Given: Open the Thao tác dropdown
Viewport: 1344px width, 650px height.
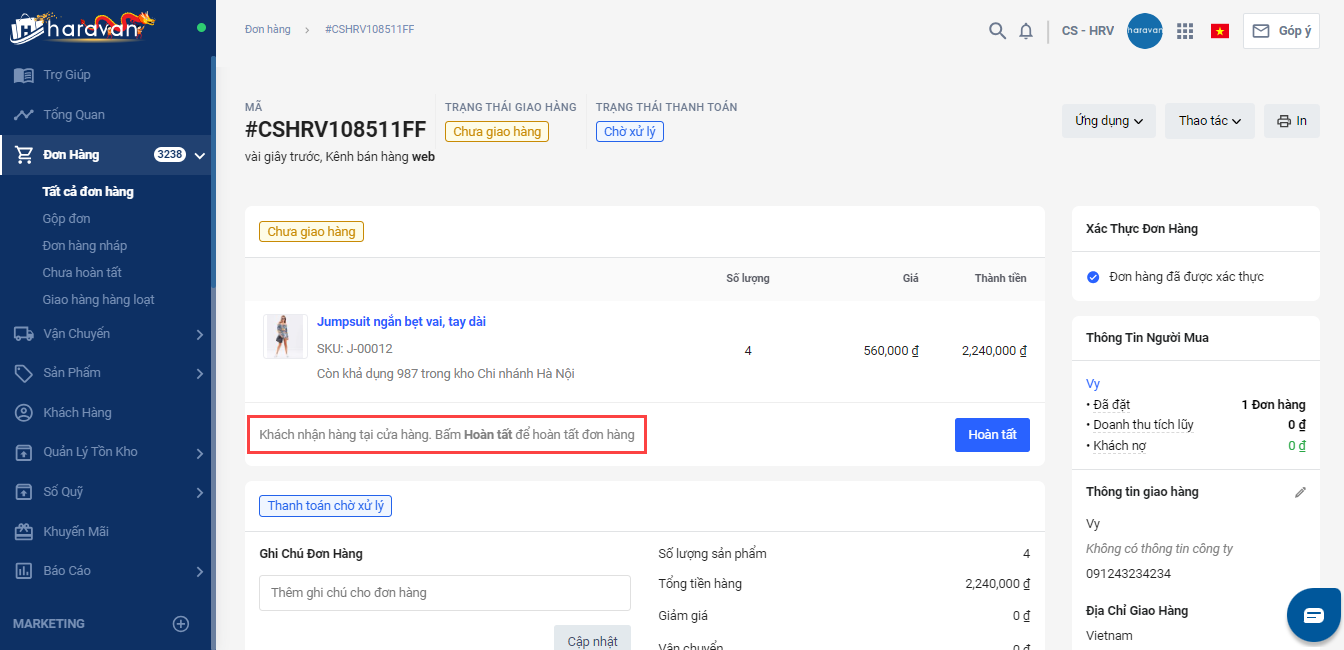Looking at the screenshot, I should [1209, 121].
